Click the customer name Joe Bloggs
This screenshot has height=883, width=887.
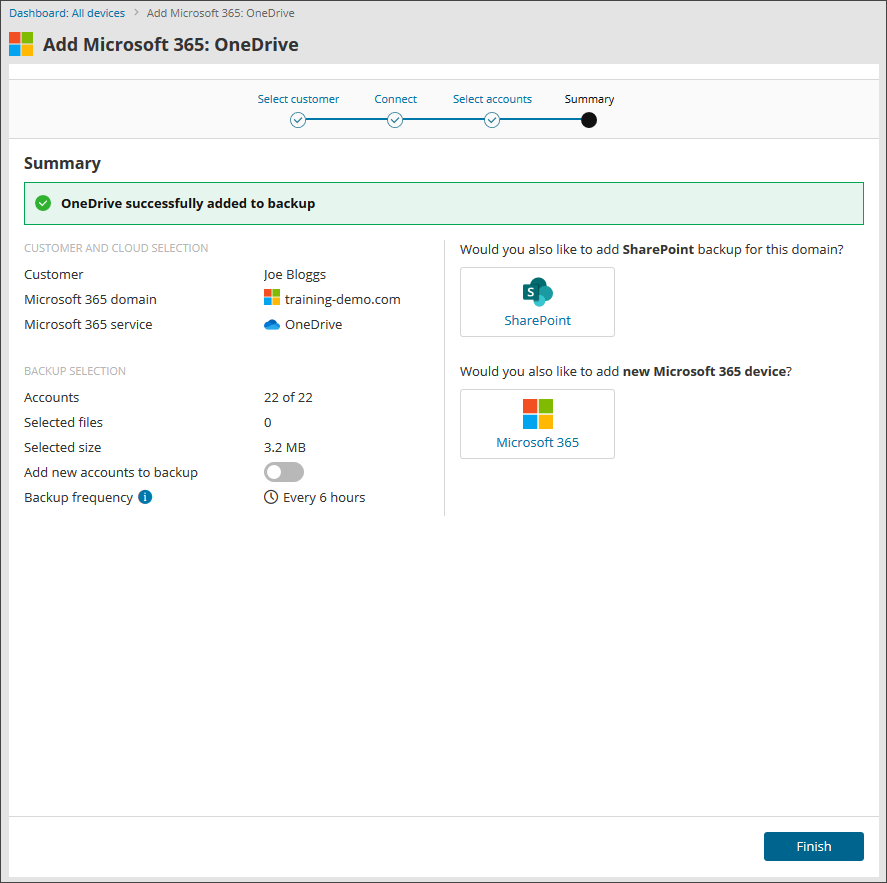(x=295, y=274)
